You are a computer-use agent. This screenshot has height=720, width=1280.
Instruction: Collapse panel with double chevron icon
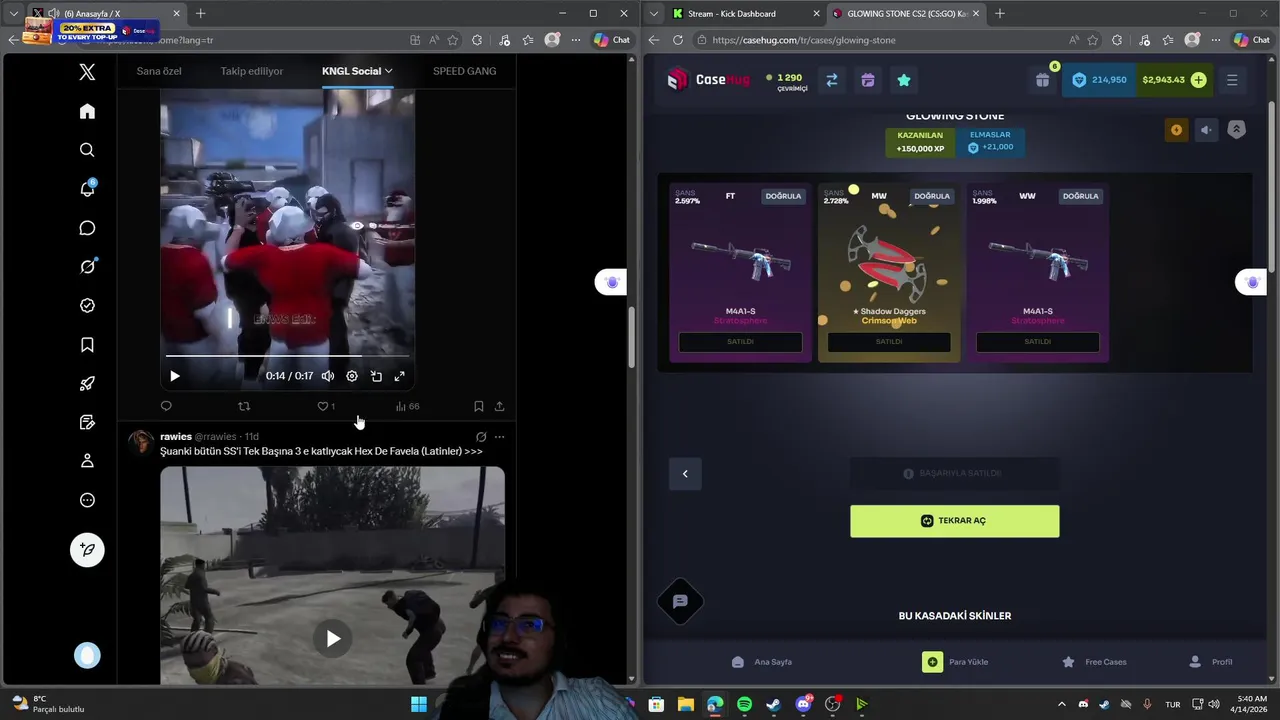point(1237,130)
